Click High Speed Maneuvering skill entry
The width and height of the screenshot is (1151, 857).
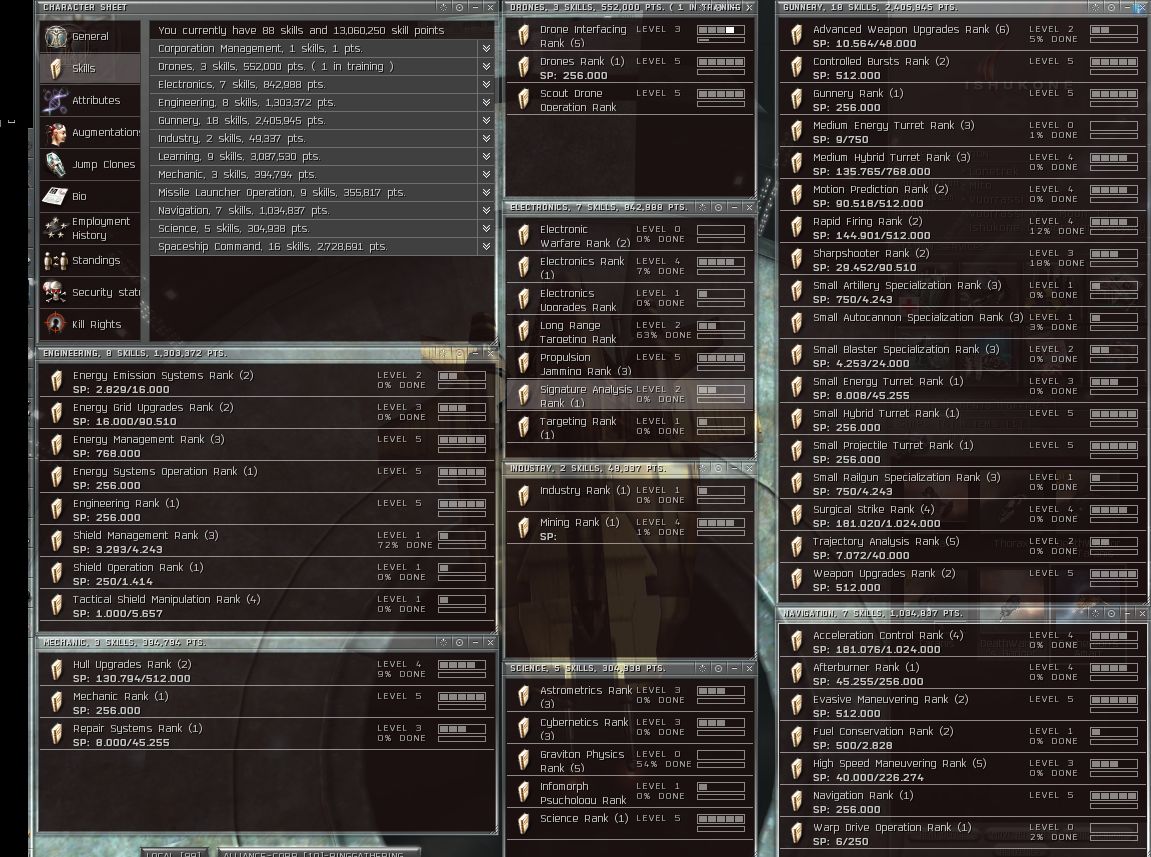click(962, 770)
